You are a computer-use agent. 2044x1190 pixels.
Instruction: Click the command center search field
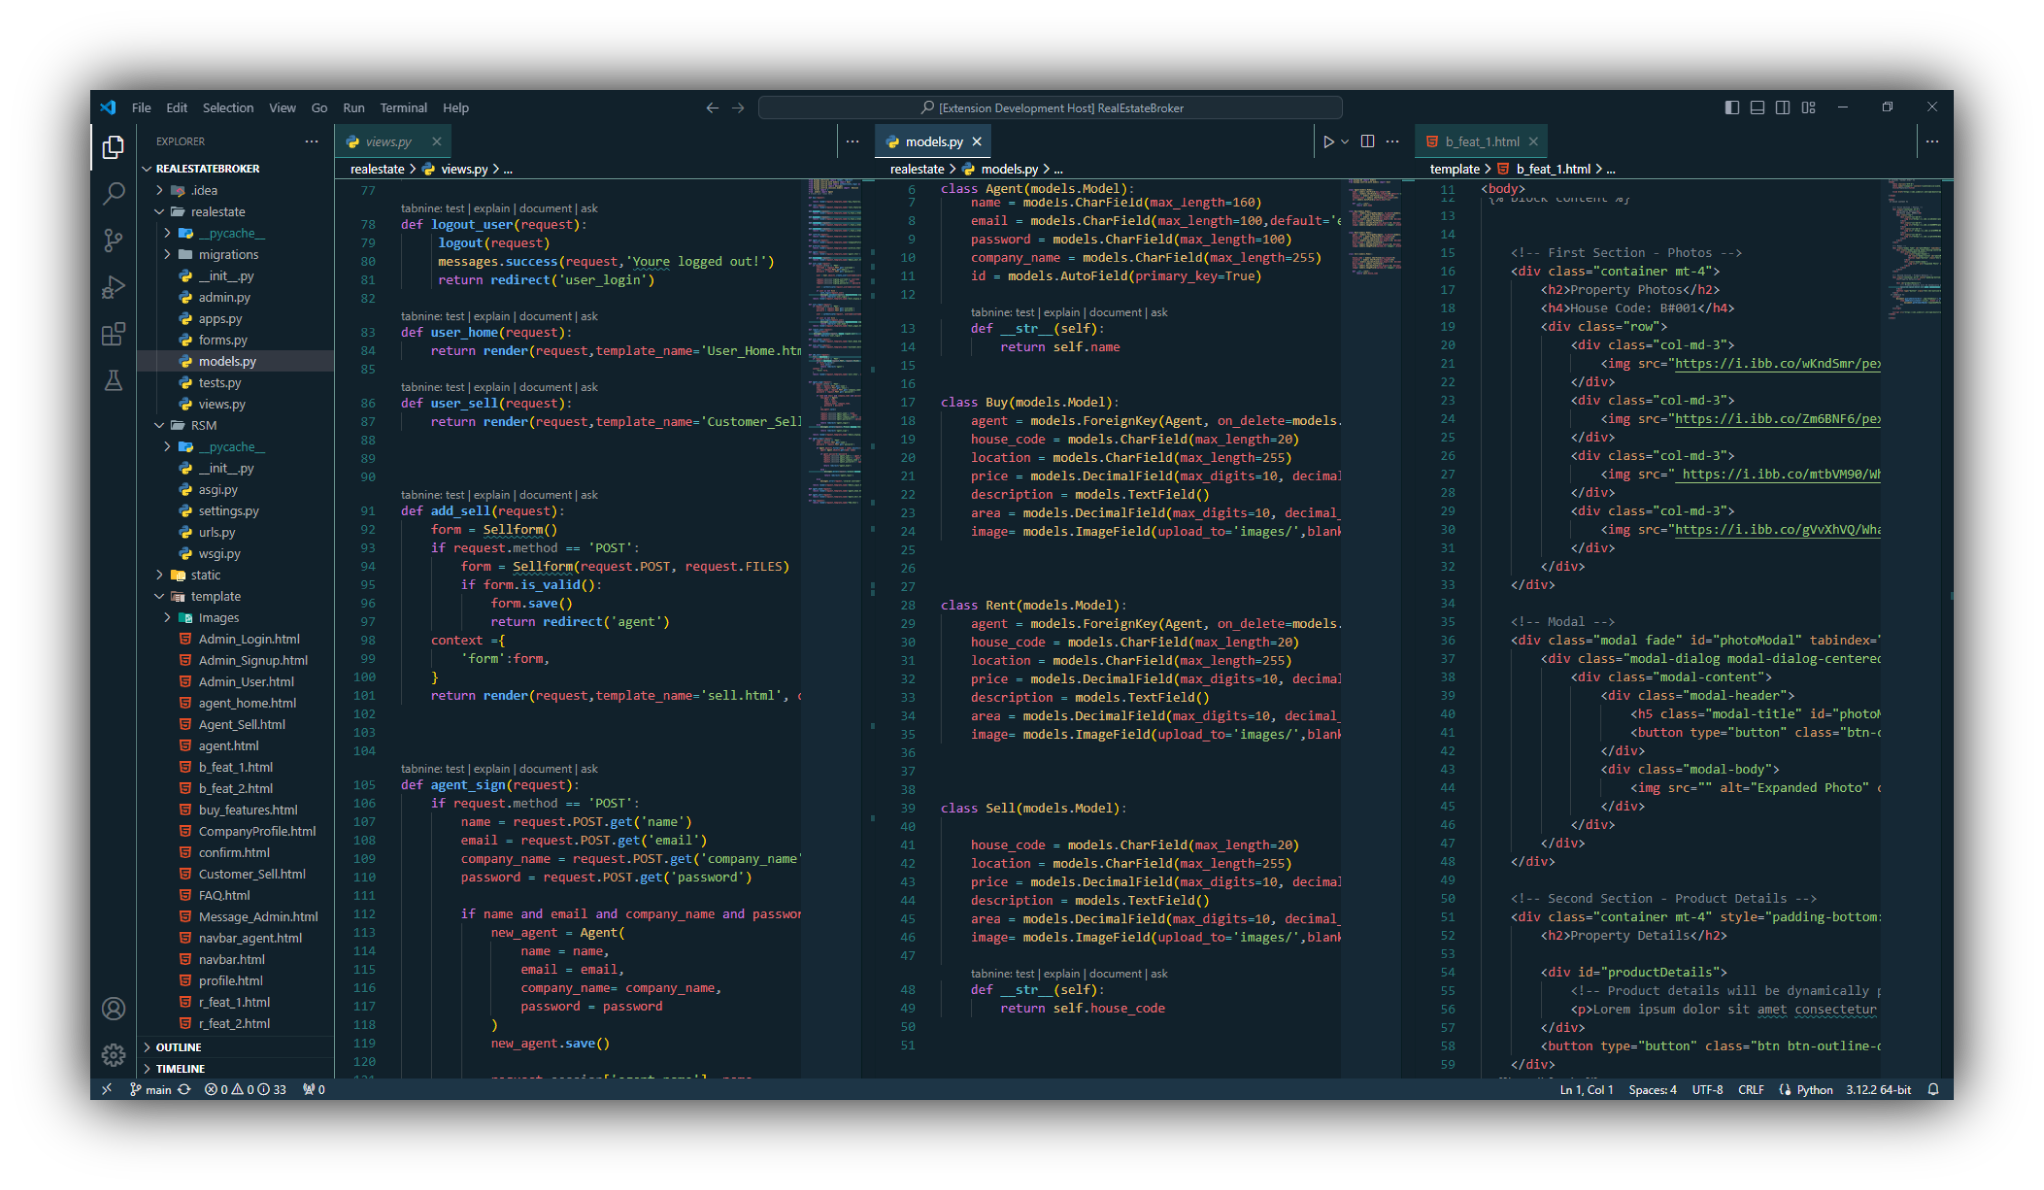click(x=1050, y=108)
